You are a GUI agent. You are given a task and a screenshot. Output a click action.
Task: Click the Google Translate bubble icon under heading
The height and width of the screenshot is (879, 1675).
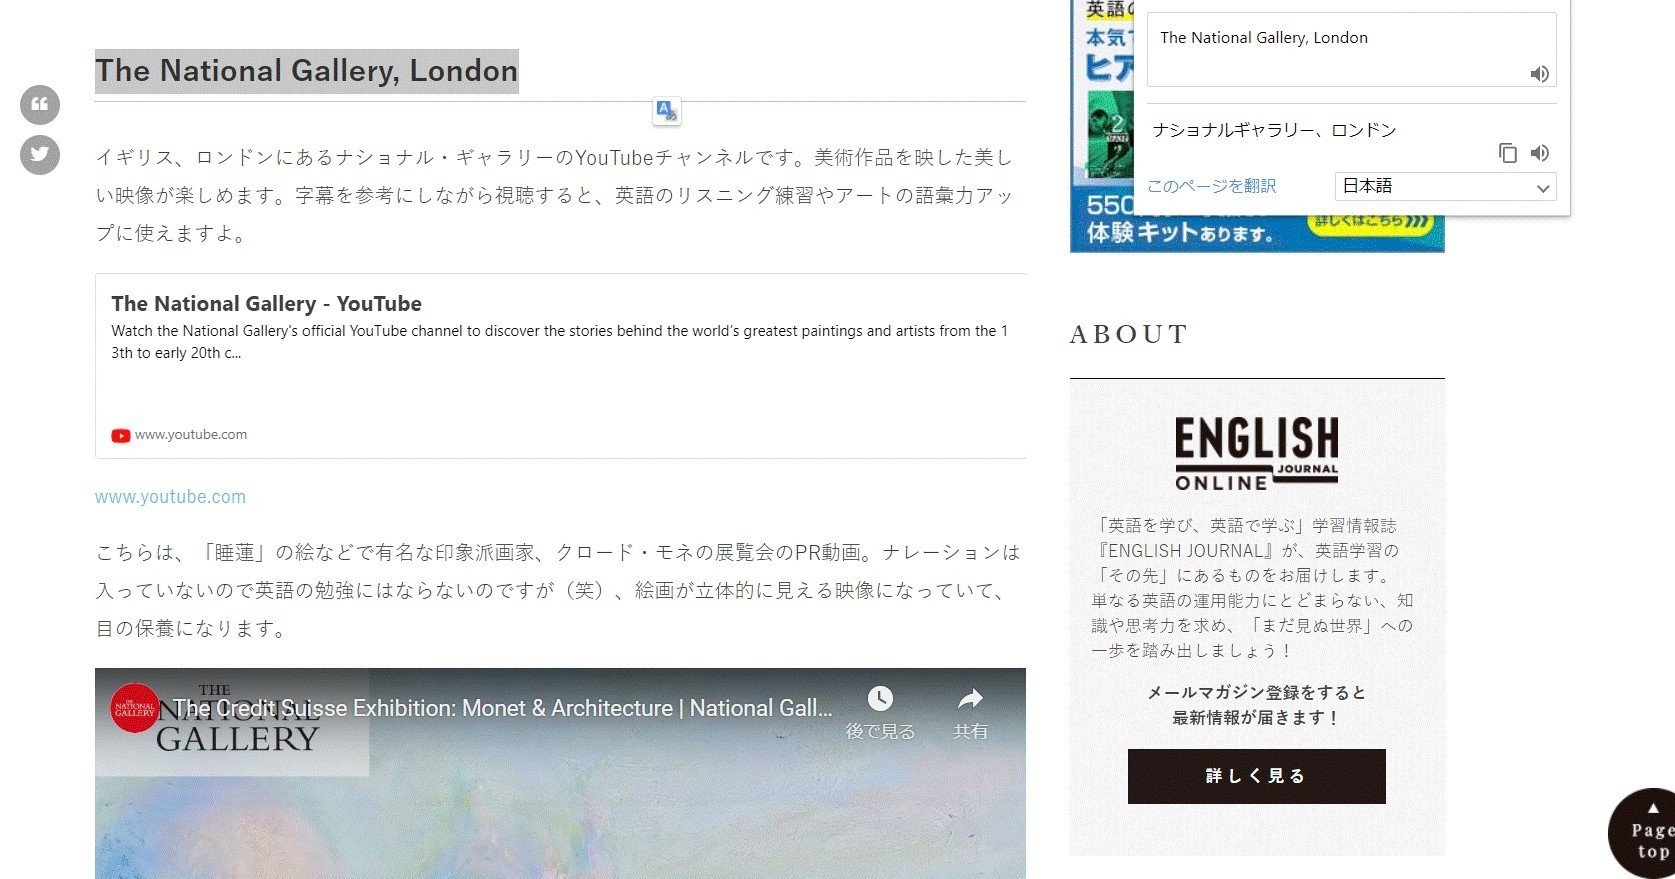tap(666, 111)
